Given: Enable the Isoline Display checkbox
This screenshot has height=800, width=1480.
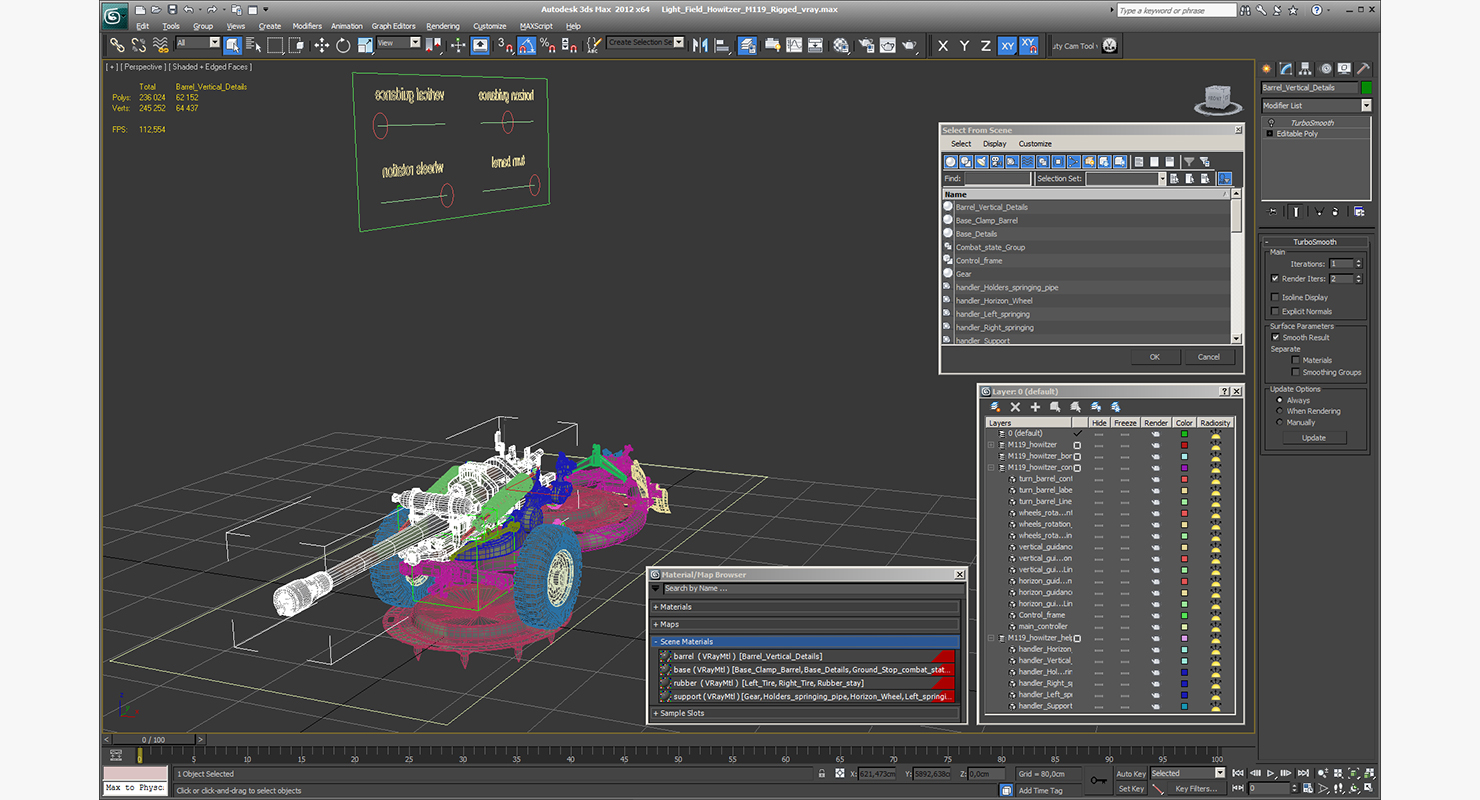Looking at the screenshot, I should point(1275,297).
